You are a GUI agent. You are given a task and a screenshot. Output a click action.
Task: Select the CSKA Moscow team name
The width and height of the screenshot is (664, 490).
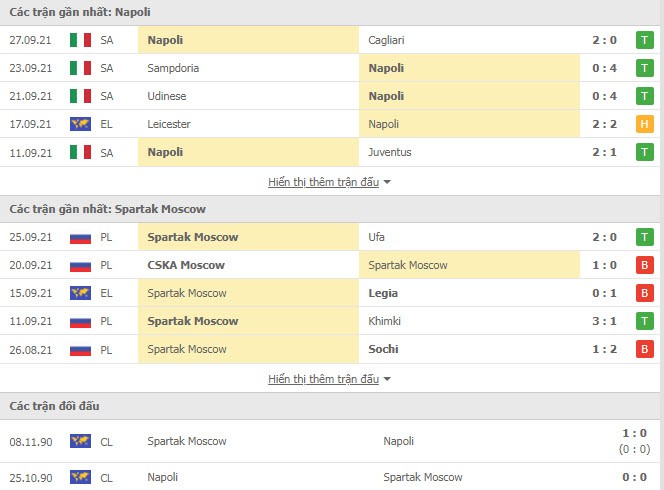[186, 265]
